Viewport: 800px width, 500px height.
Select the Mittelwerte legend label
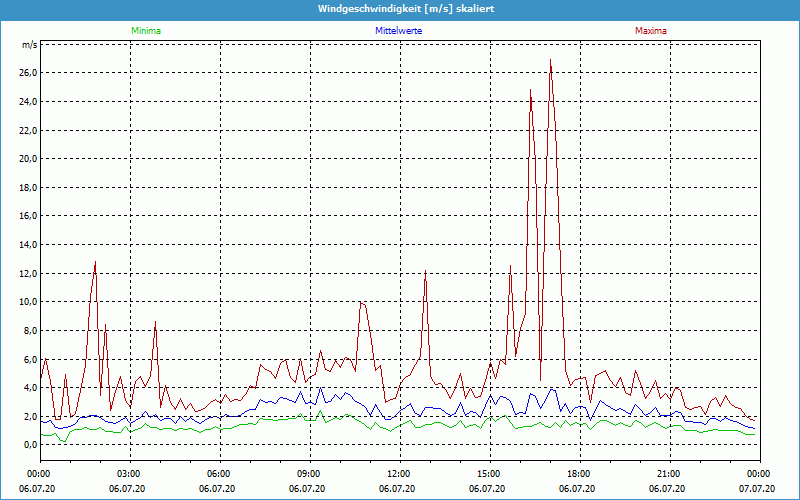[x=399, y=31]
